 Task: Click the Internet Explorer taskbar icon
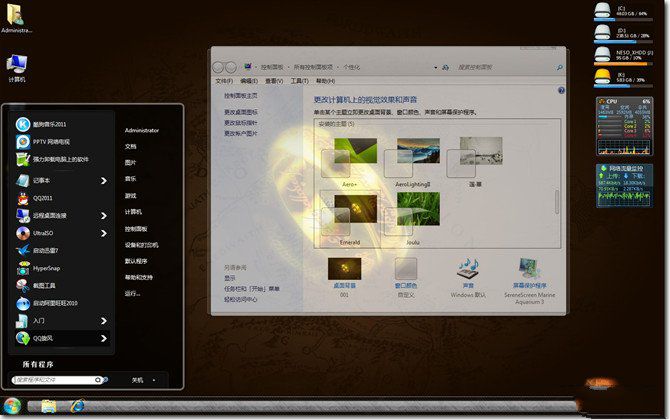pyautogui.click(x=78, y=405)
